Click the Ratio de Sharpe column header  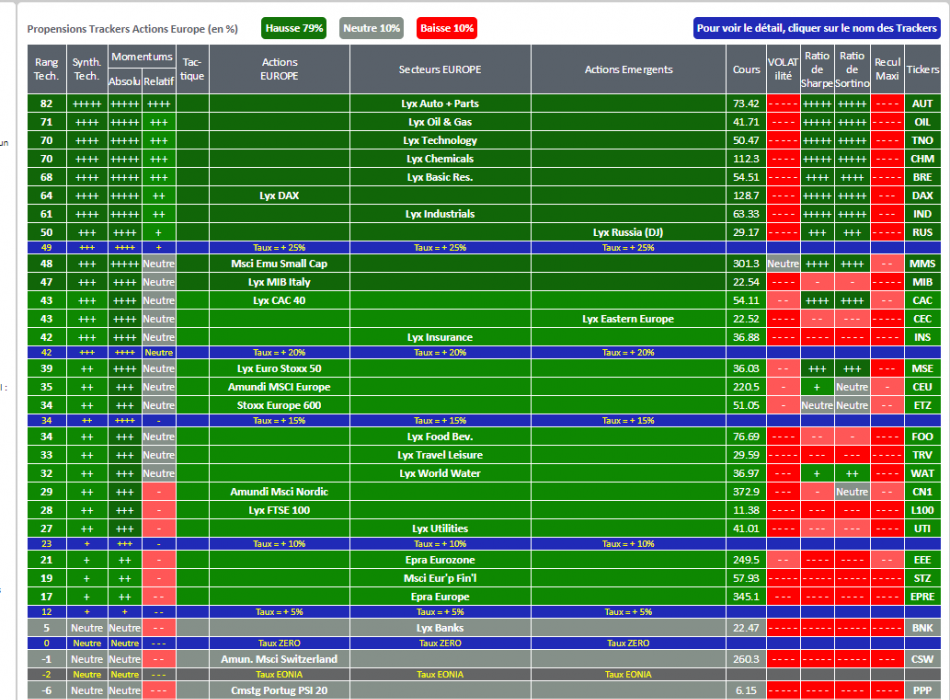(817, 69)
